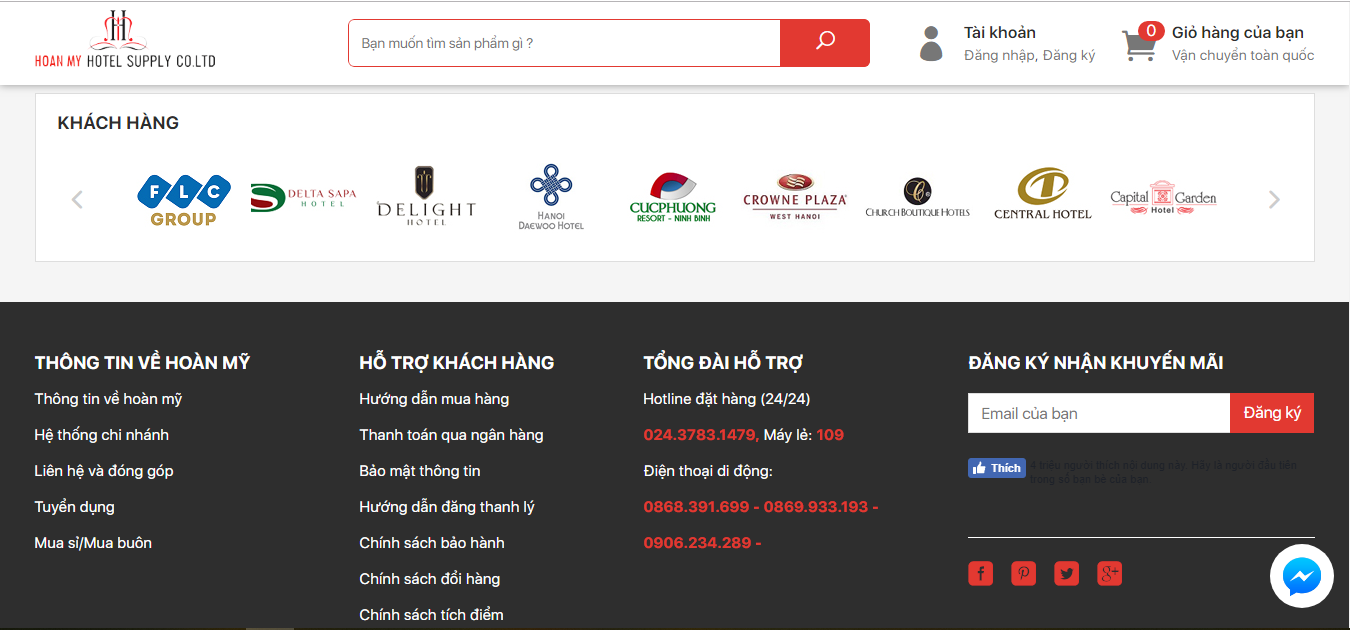
Task: Open Hướng dẫn mua hàng link
Action: click(434, 399)
